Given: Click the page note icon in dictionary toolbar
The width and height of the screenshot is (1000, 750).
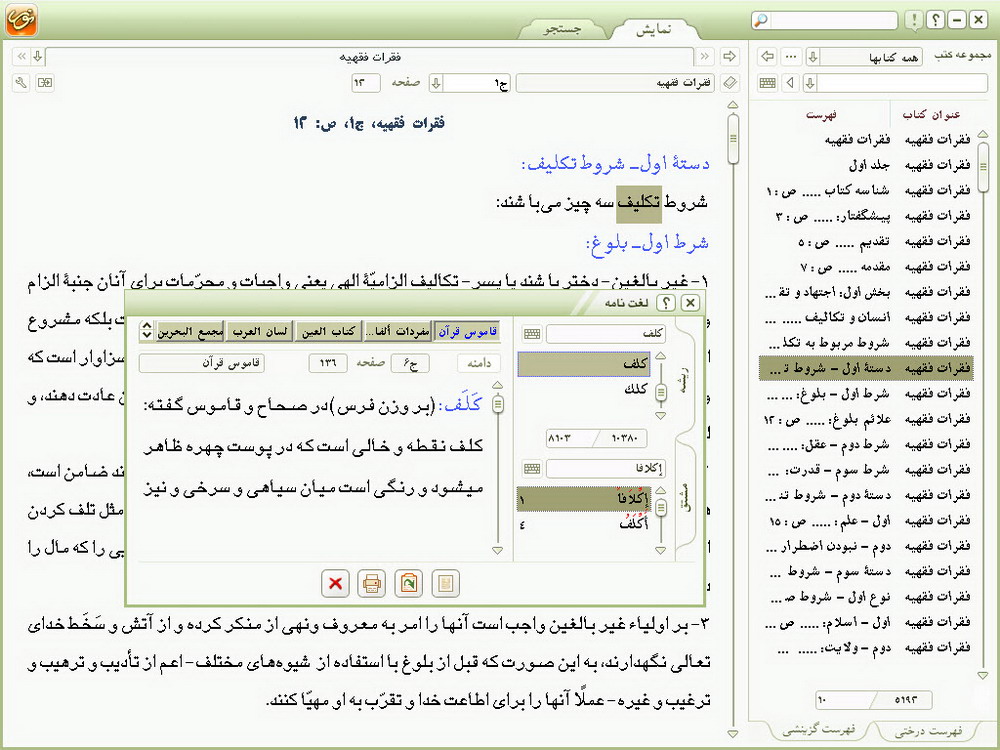Looking at the screenshot, I should coord(446,583).
